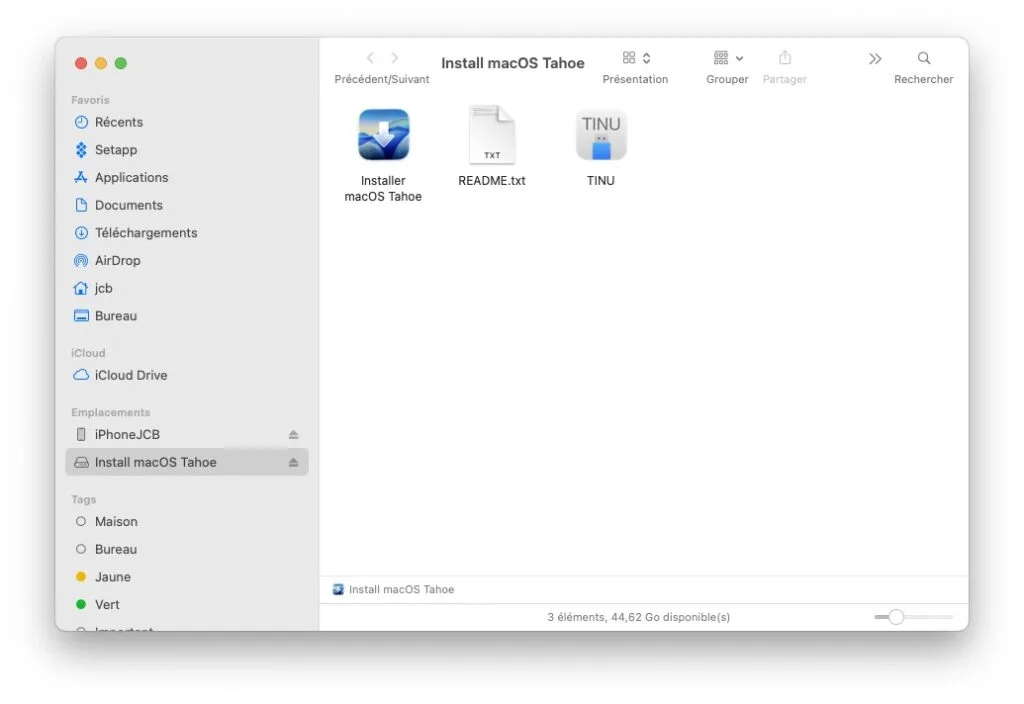Viewport: 1024px width, 704px height.
Task: Click the TINU file name label
Action: click(601, 180)
